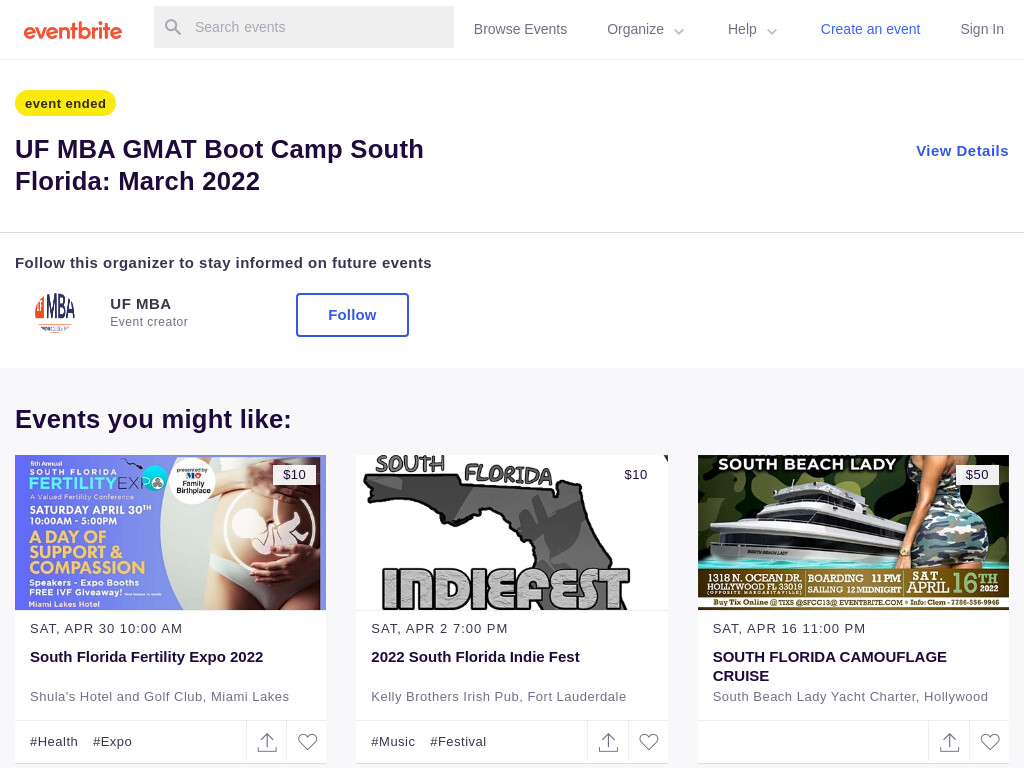
Task: Click the search magnifier icon
Action: [173, 27]
